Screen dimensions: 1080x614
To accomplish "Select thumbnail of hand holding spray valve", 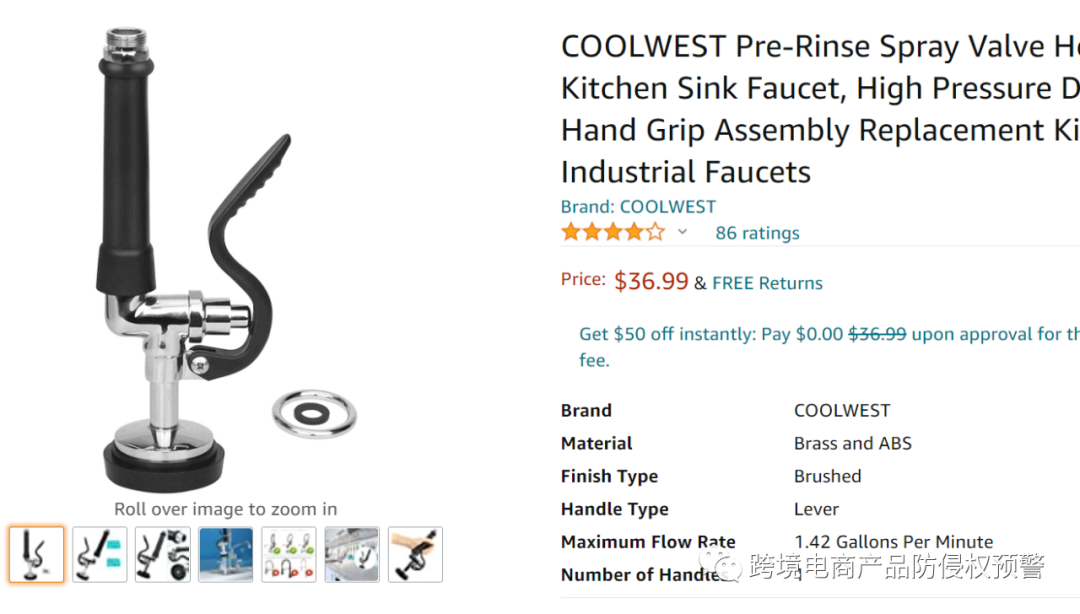I will coord(415,554).
